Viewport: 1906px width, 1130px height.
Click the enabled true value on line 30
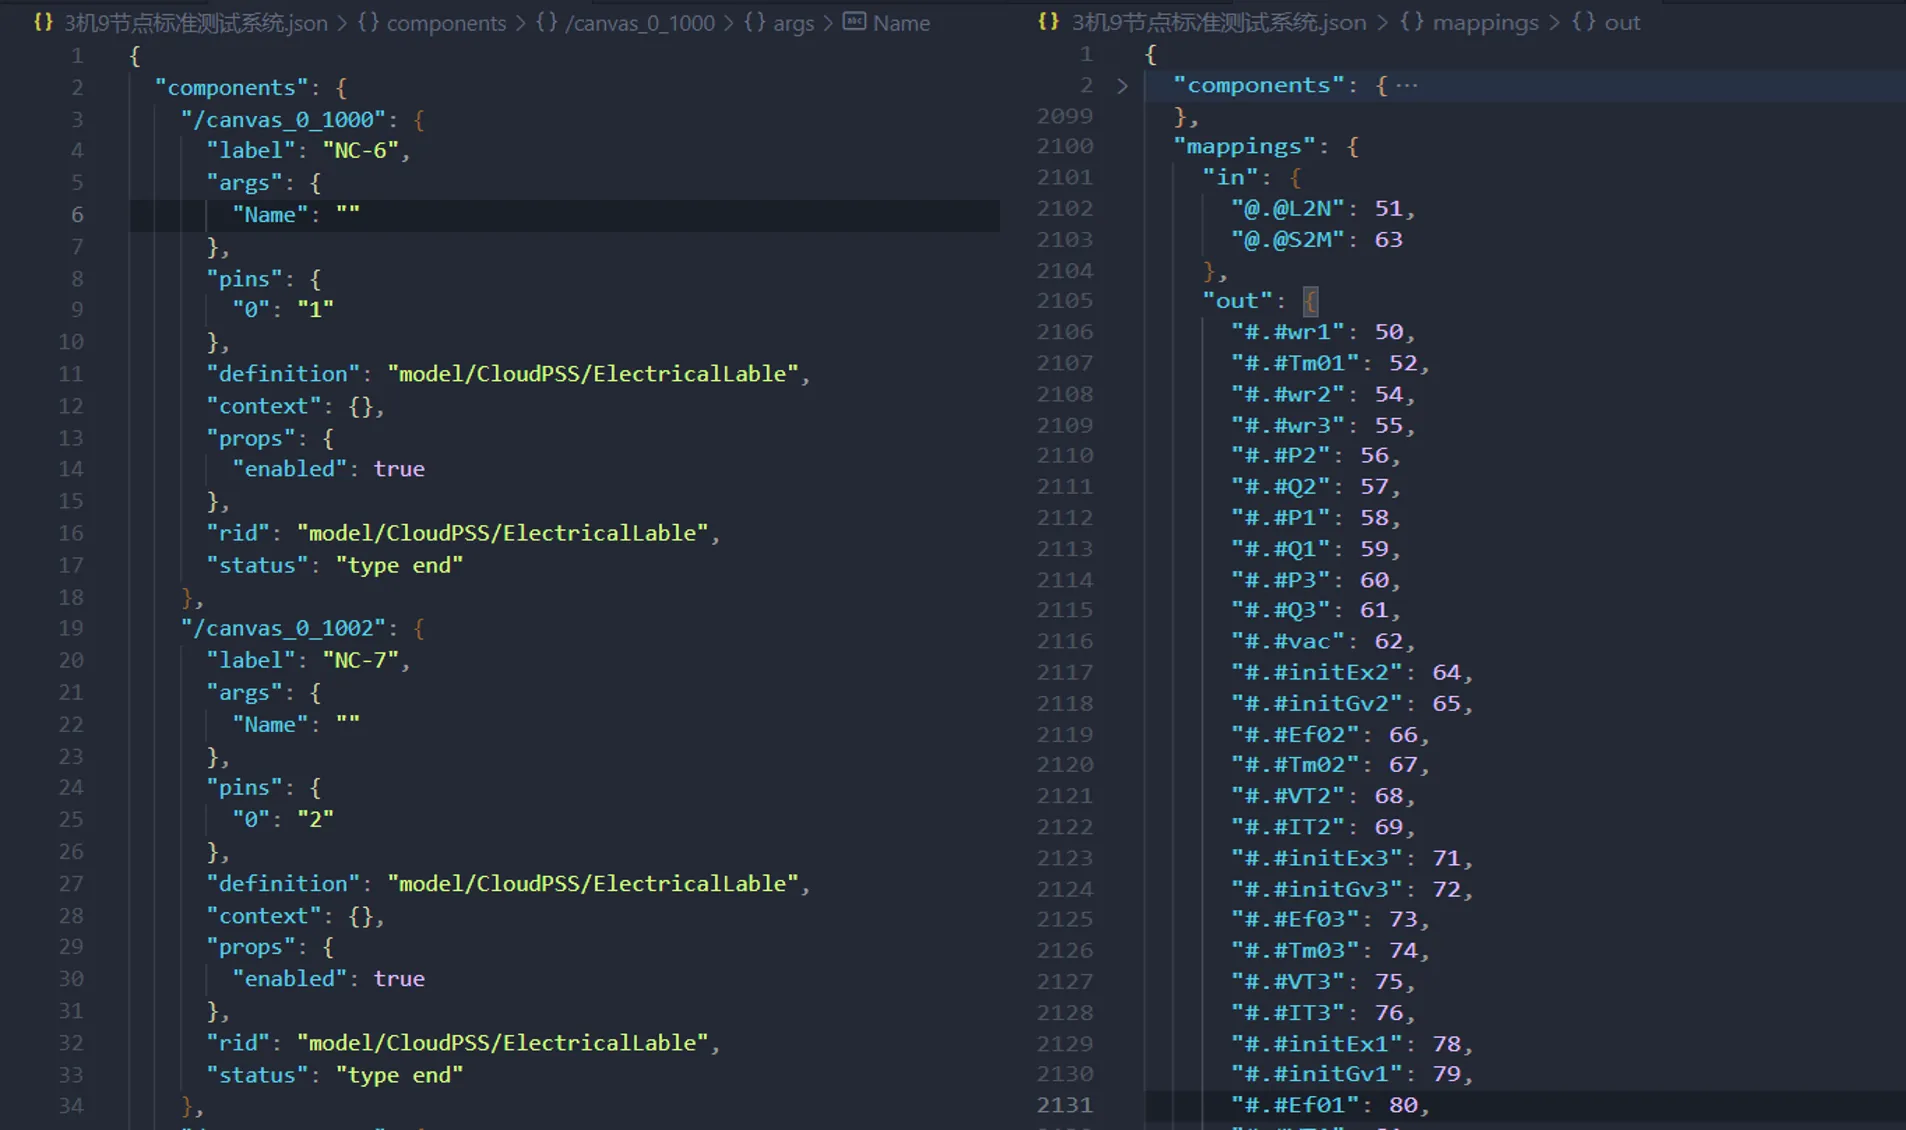399,979
